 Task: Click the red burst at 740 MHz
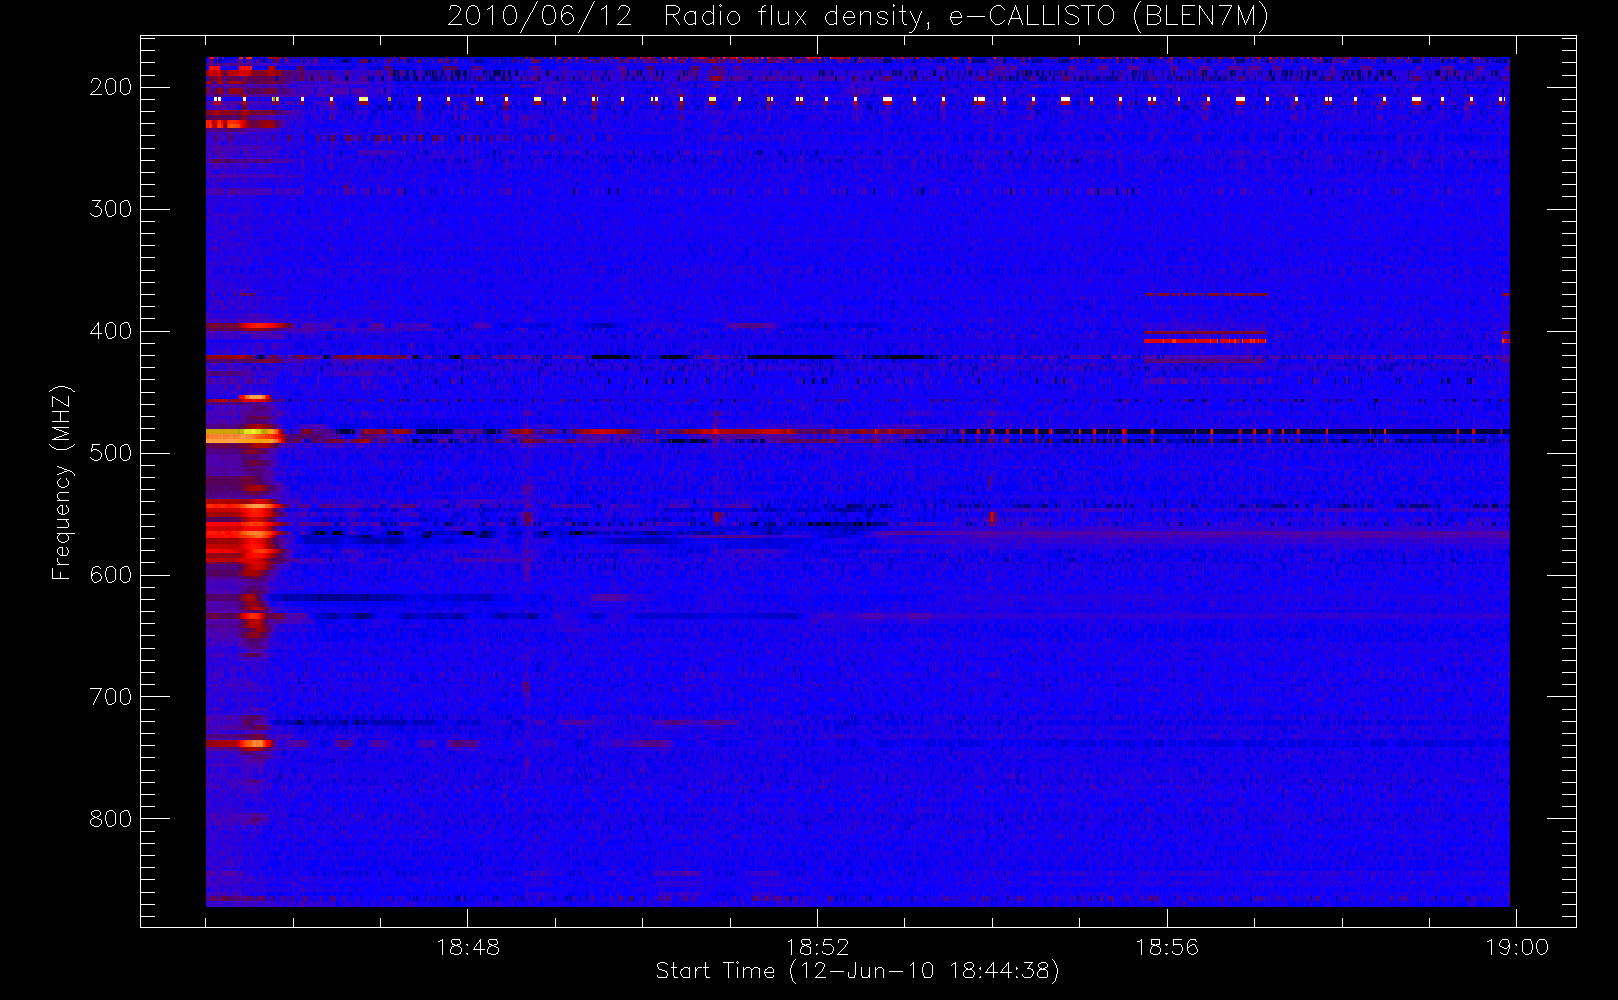(x=239, y=743)
